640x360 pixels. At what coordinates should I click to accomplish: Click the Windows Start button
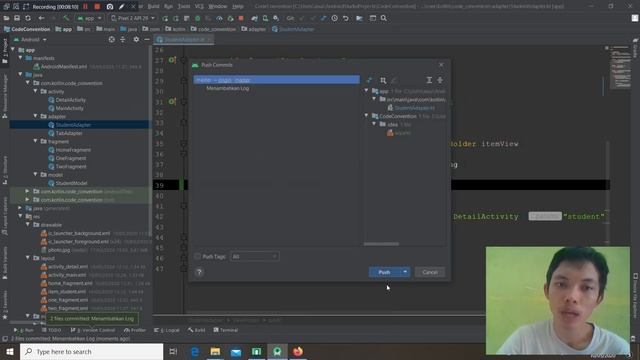10,351
